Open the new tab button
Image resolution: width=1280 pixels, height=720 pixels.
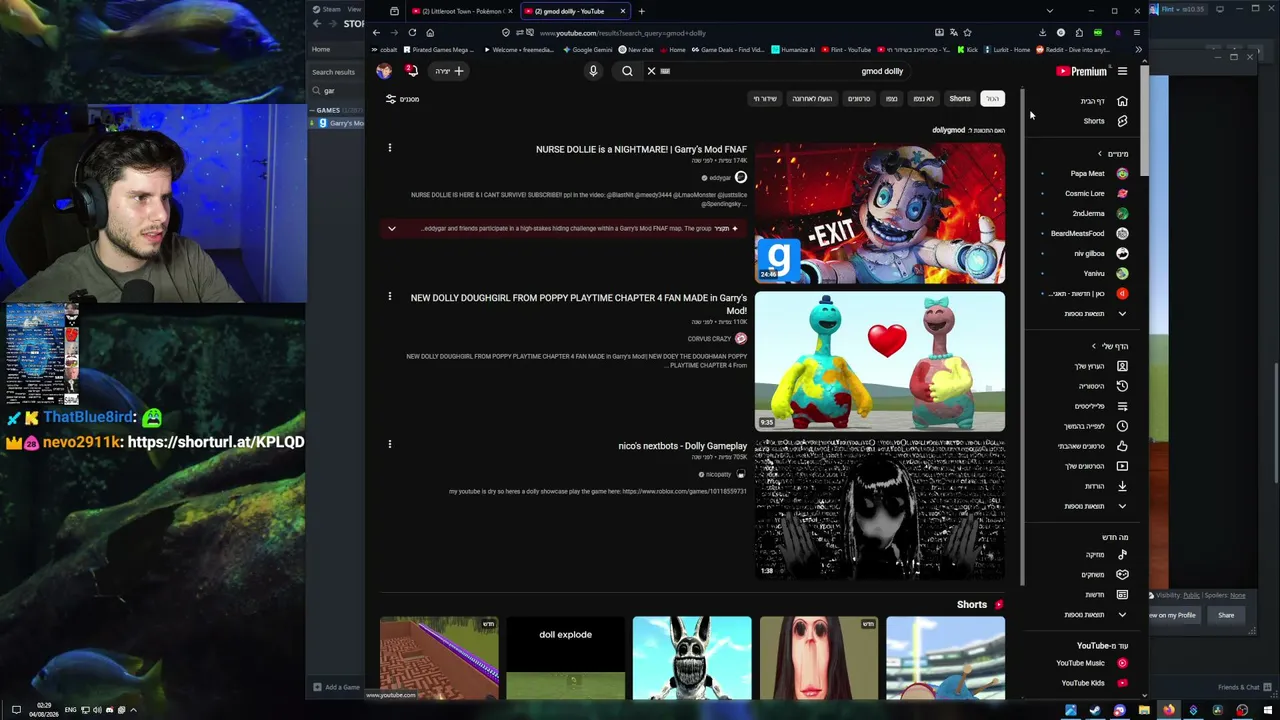point(641,11)
